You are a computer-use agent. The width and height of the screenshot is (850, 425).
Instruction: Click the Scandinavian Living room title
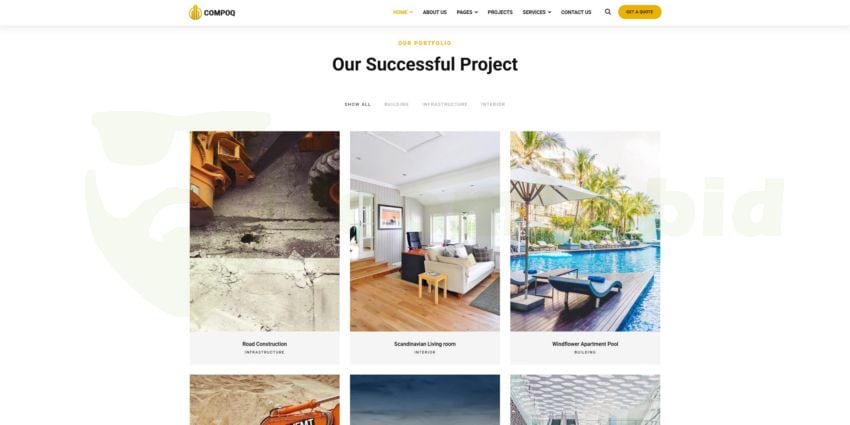click(425, 344)
